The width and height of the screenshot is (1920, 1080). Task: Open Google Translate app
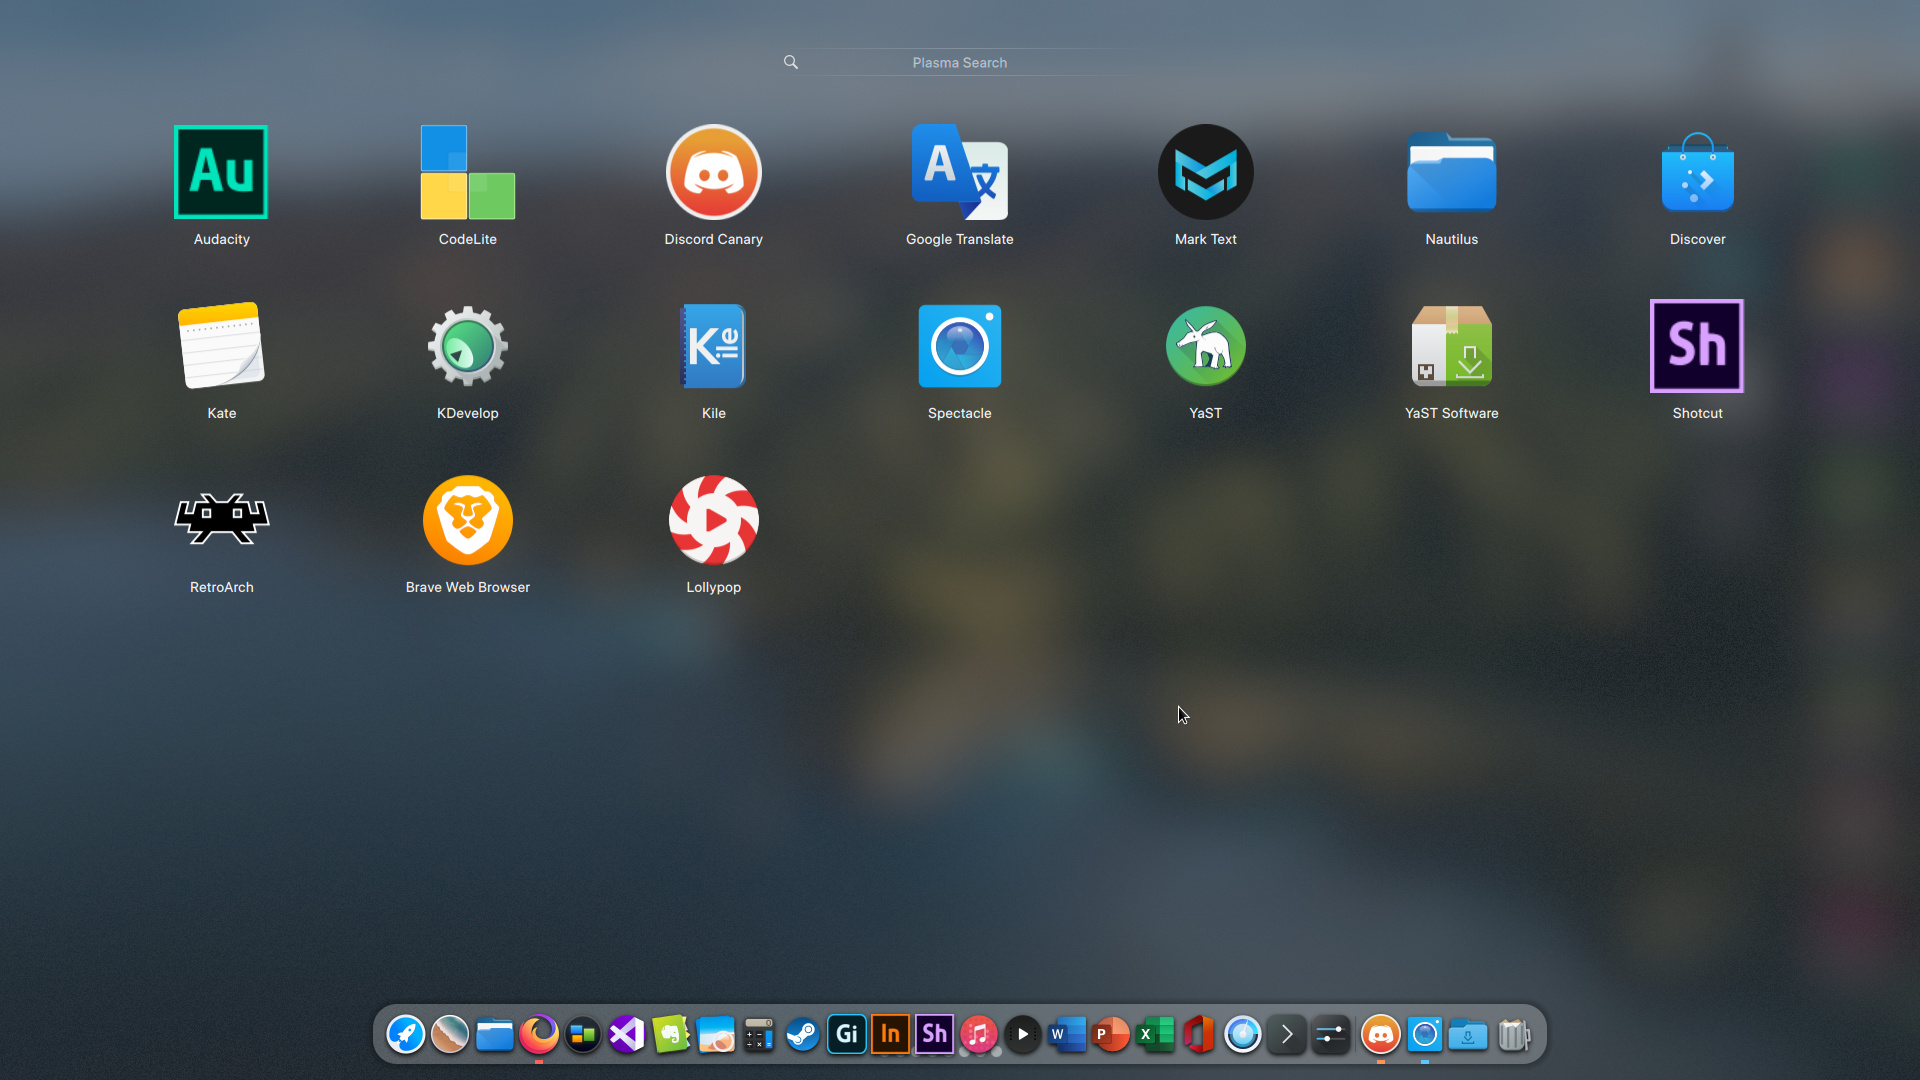[x=959, y=172]
